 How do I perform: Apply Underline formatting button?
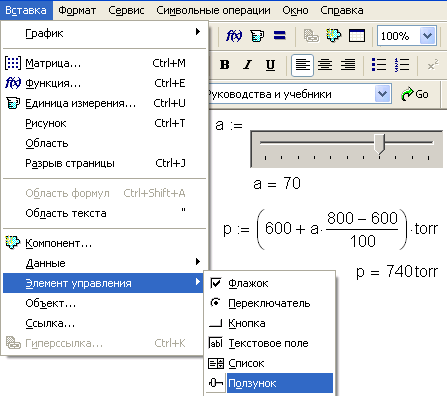270,65
